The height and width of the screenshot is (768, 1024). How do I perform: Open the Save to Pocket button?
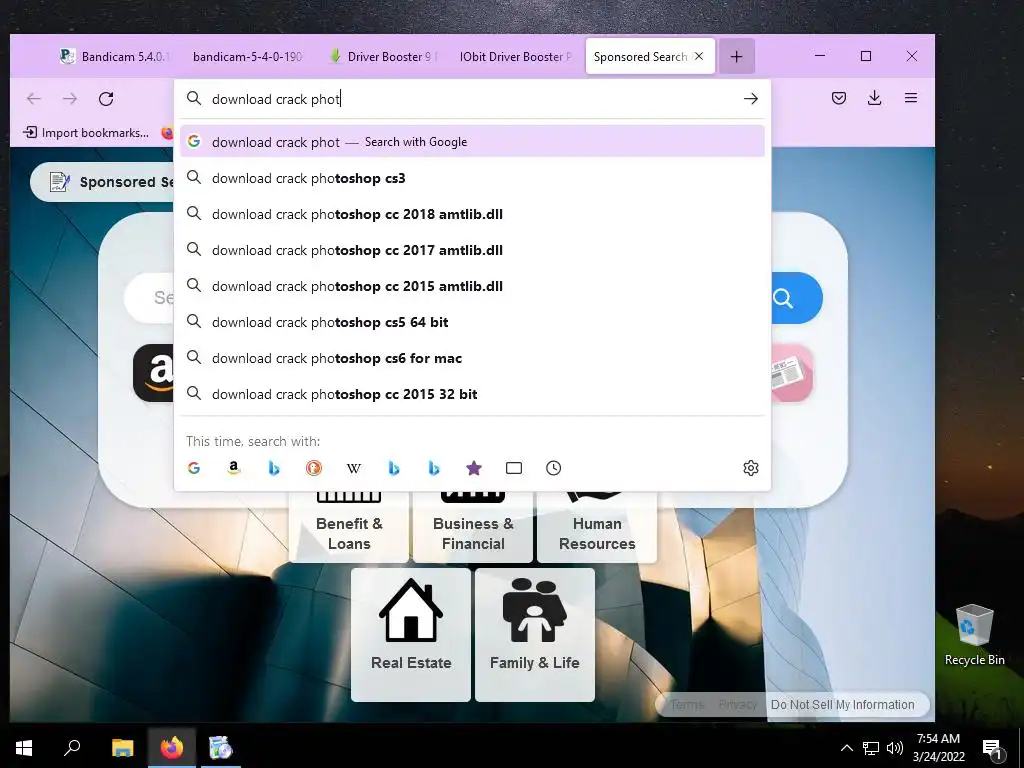839,98
